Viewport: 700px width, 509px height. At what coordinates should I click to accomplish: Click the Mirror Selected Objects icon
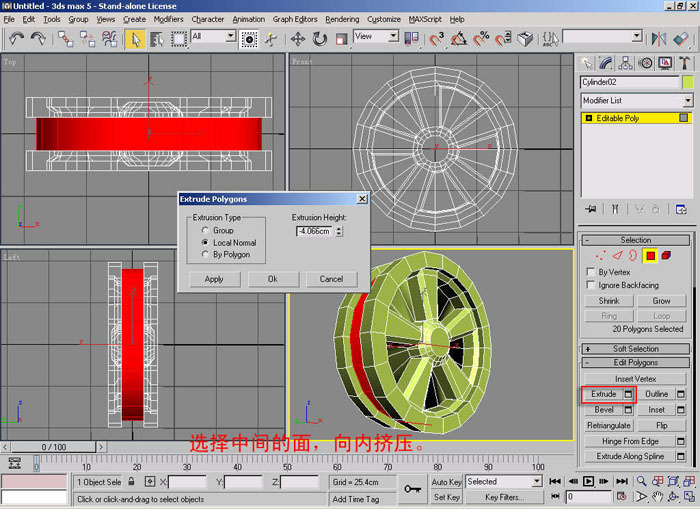pos(658,39)
